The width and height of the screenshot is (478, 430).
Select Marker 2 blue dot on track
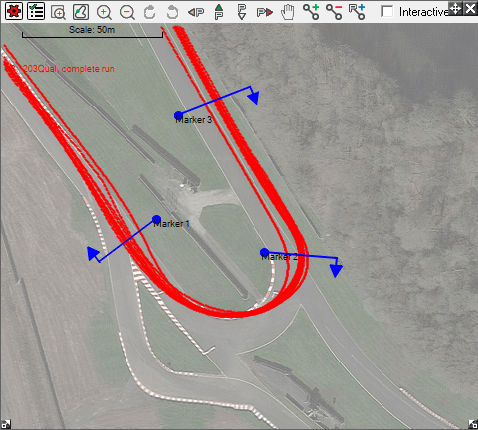(x=264, y=252)
